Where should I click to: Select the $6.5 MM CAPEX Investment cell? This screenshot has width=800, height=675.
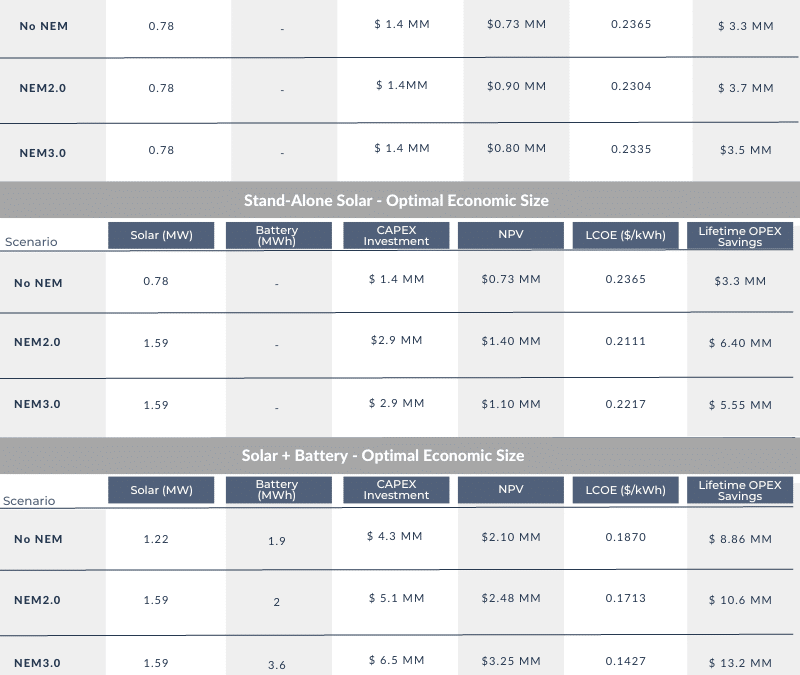(x=396, y=661)
